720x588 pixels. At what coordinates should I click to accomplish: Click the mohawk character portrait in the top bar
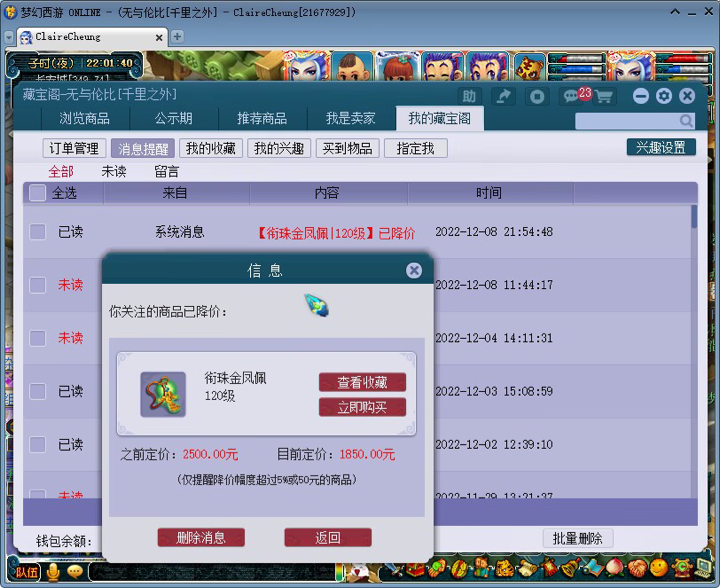pos(353,67)
